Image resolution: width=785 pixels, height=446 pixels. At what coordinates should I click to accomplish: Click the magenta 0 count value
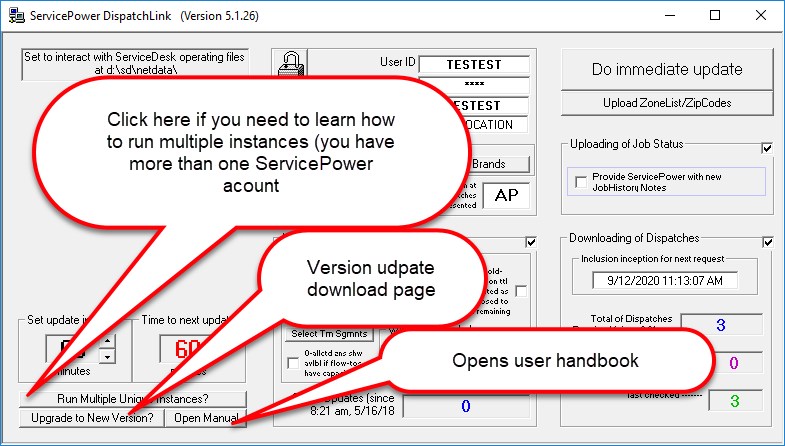pyautogui.click(x=734, y=362)
